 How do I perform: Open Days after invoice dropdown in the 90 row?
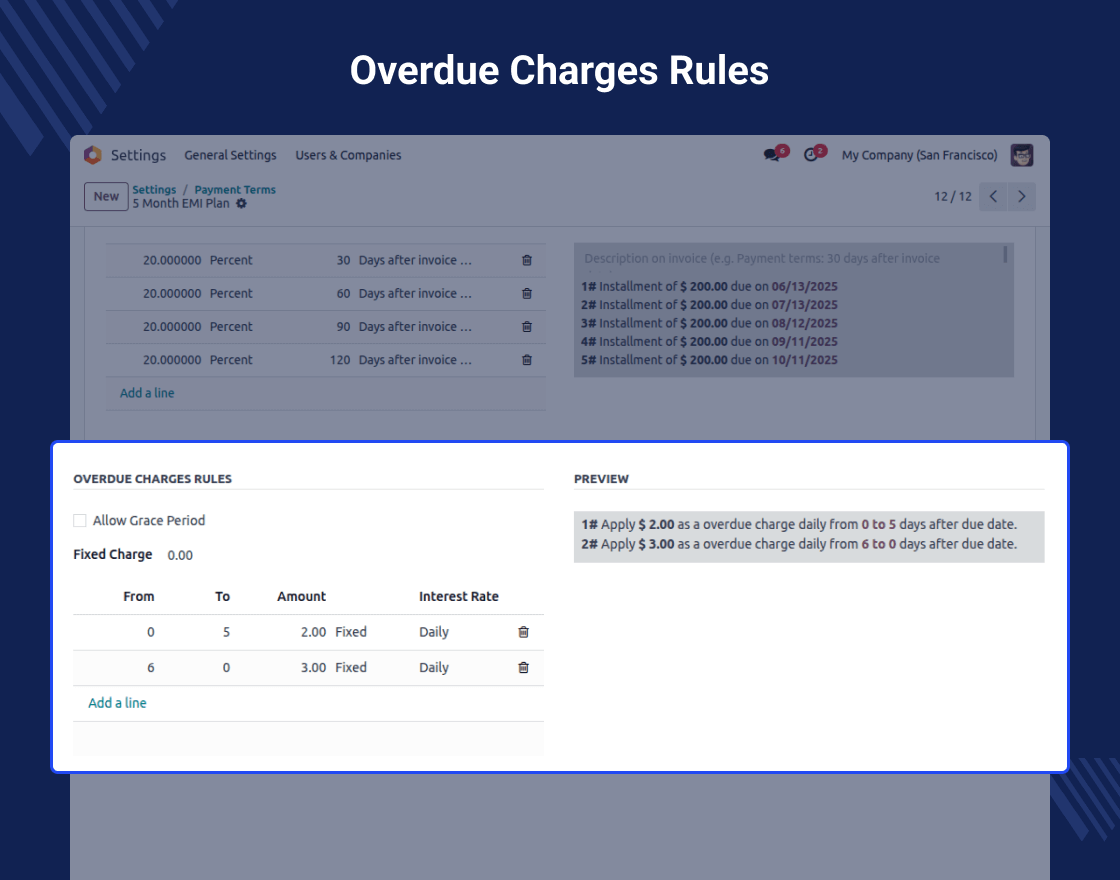415,326
